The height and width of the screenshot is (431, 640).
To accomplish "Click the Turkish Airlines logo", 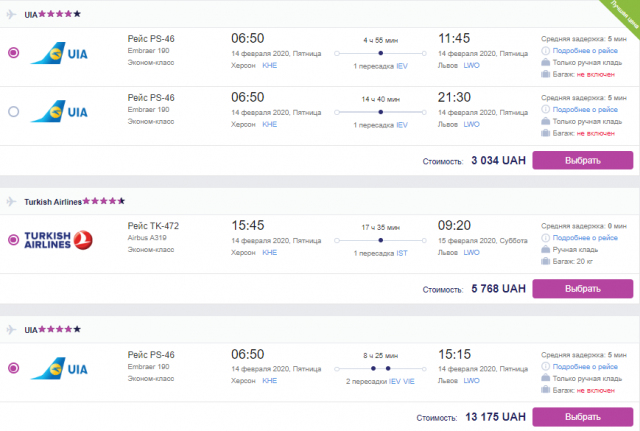I will [58, 240].
